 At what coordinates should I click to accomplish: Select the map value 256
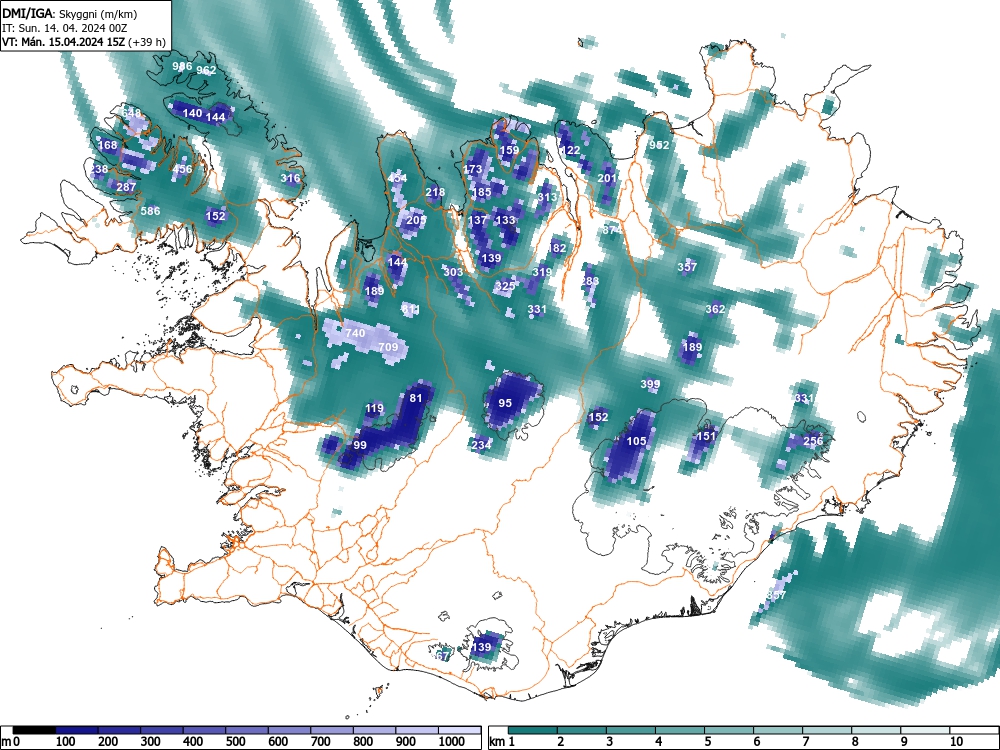(x=813, y=441)
